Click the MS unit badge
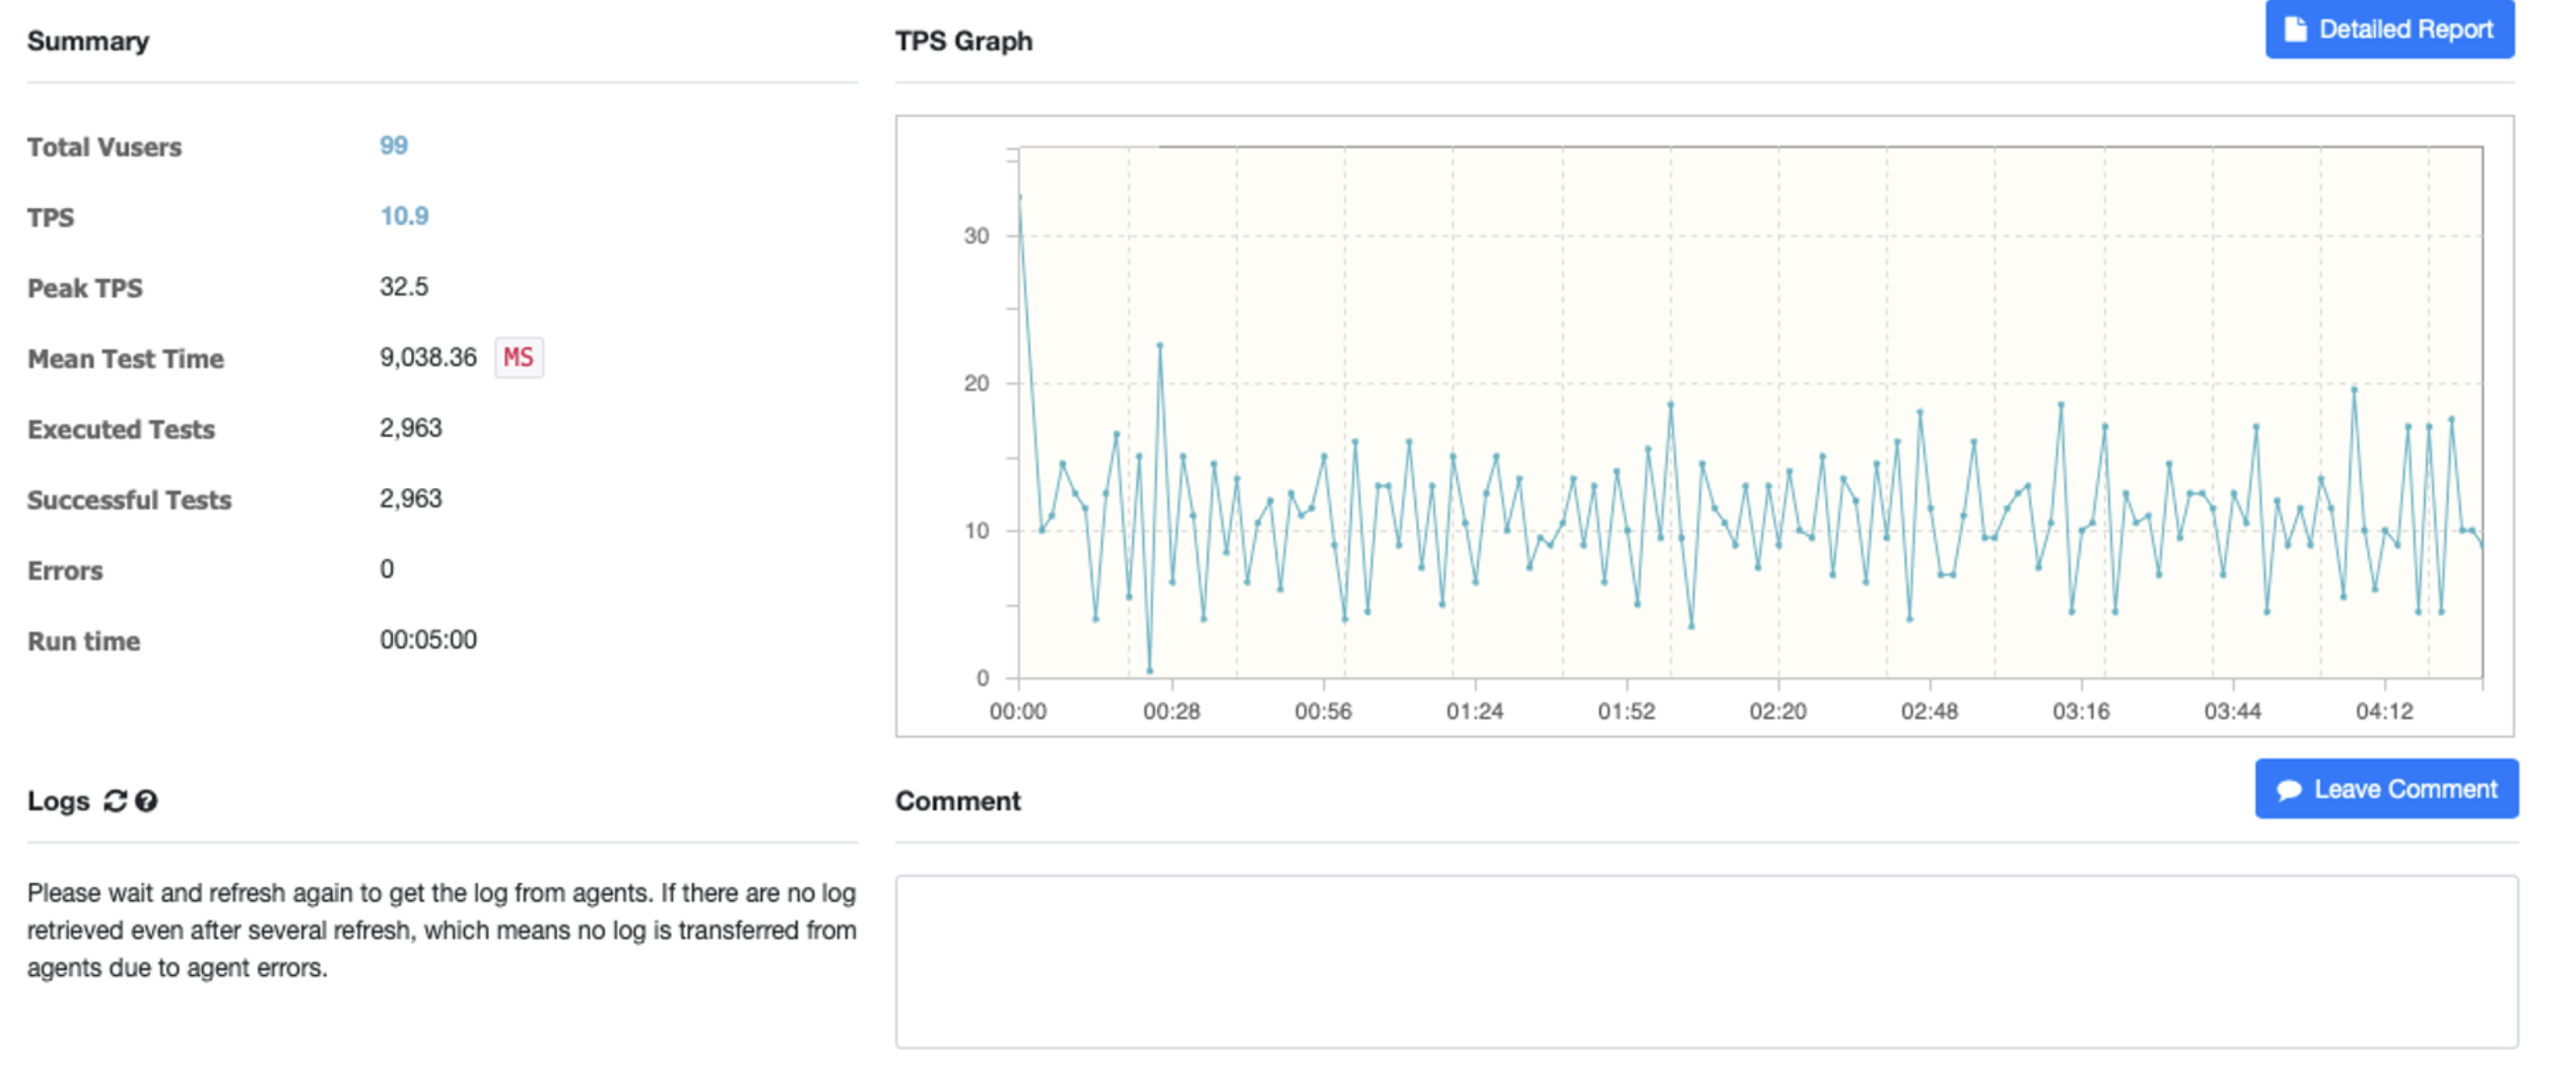Viewport: 2576px width, 1090px height. click(518, 357)
